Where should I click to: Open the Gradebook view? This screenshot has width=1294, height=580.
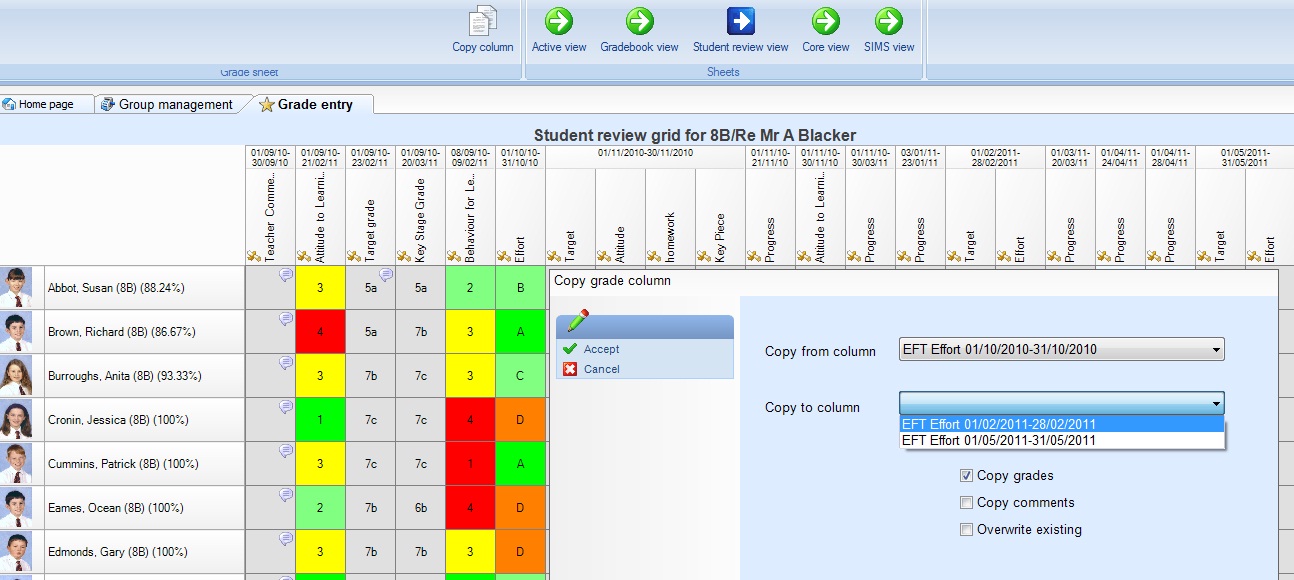639,21
